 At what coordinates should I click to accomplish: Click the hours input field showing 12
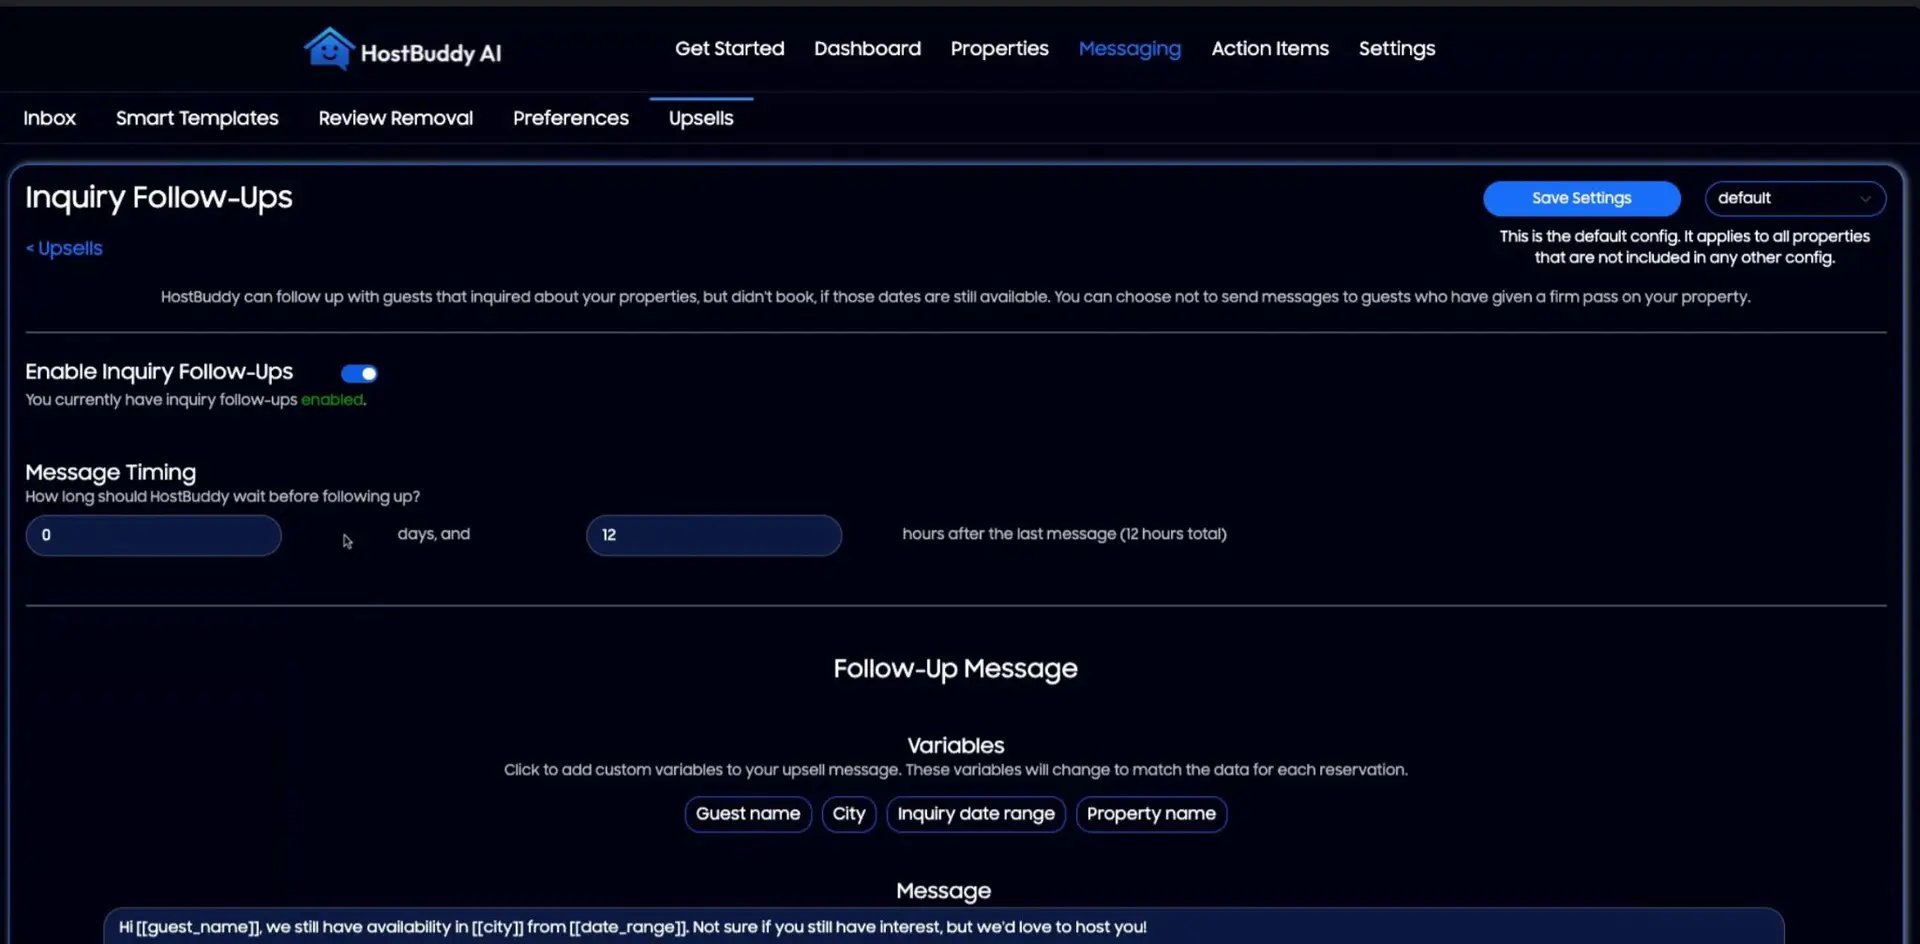pos(713,535)
